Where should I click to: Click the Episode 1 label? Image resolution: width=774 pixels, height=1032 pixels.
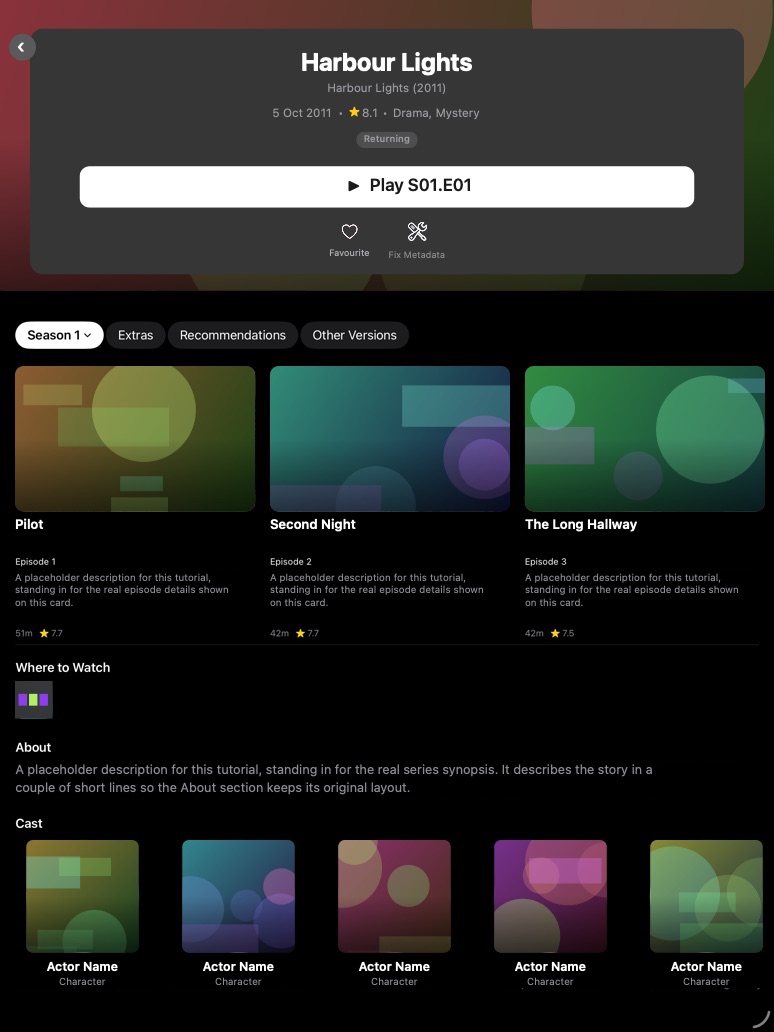click(x=36, y=561)
